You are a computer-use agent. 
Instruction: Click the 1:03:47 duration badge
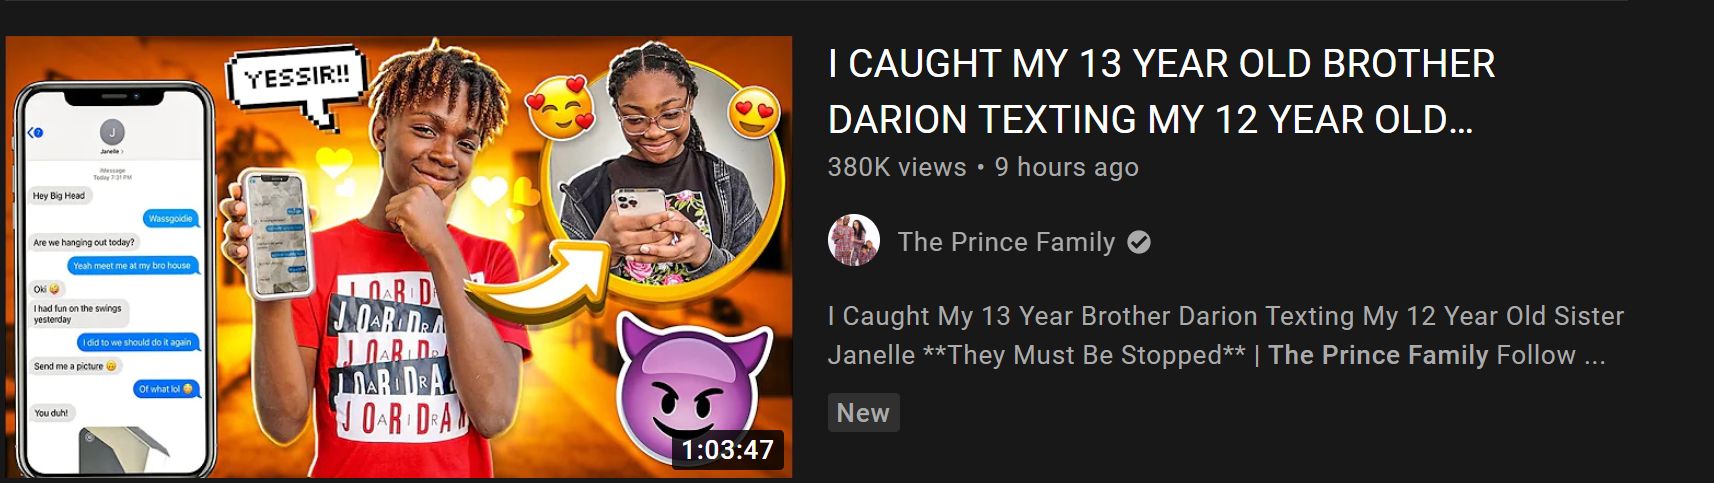[x=727, y=450]
